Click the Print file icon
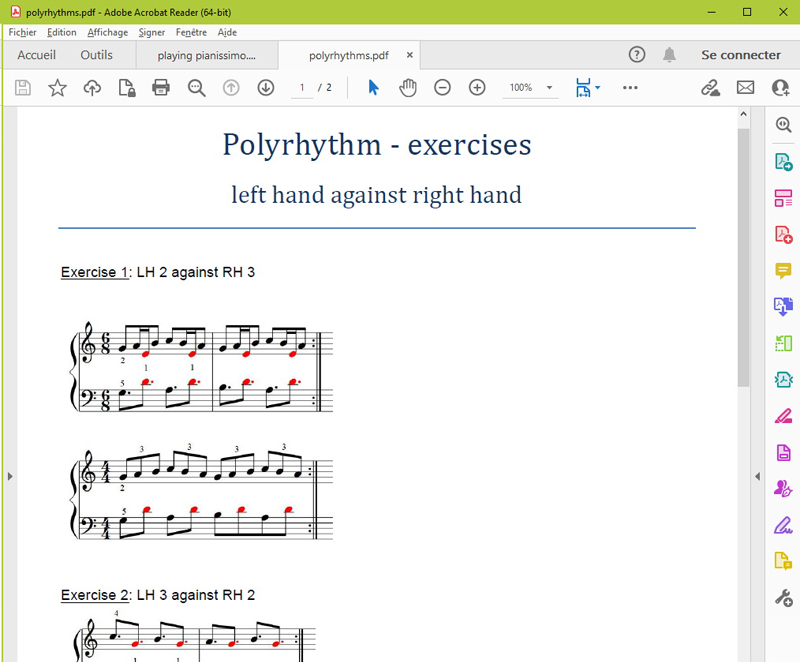Viewport: 800px width, 662px height. tap(161, 88)
